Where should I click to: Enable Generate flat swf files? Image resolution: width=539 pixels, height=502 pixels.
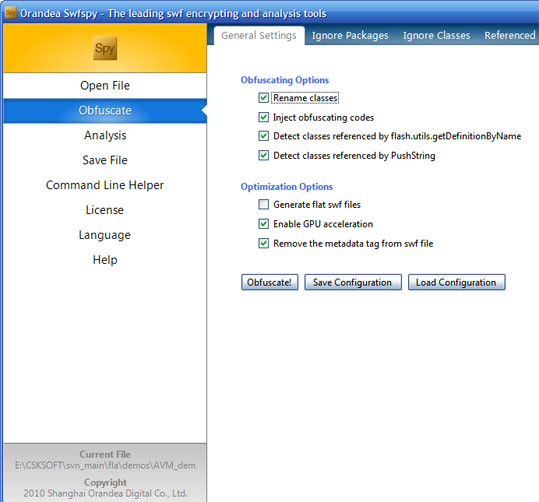tap(263, 205)
